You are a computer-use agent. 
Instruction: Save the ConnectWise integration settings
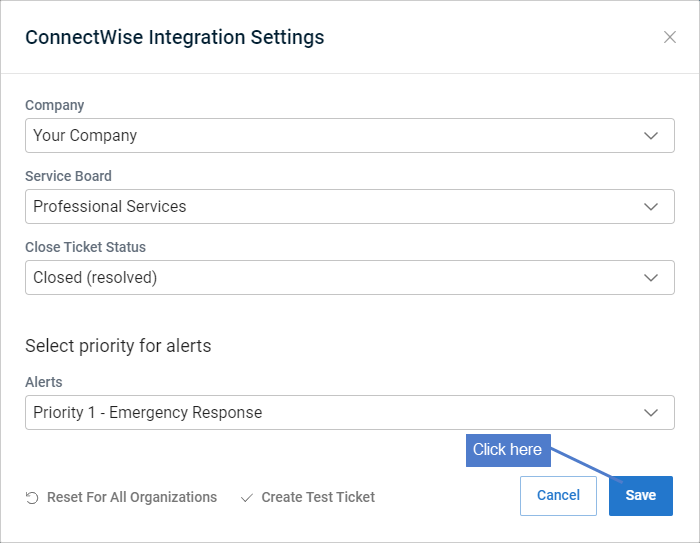tap(641, 496)
